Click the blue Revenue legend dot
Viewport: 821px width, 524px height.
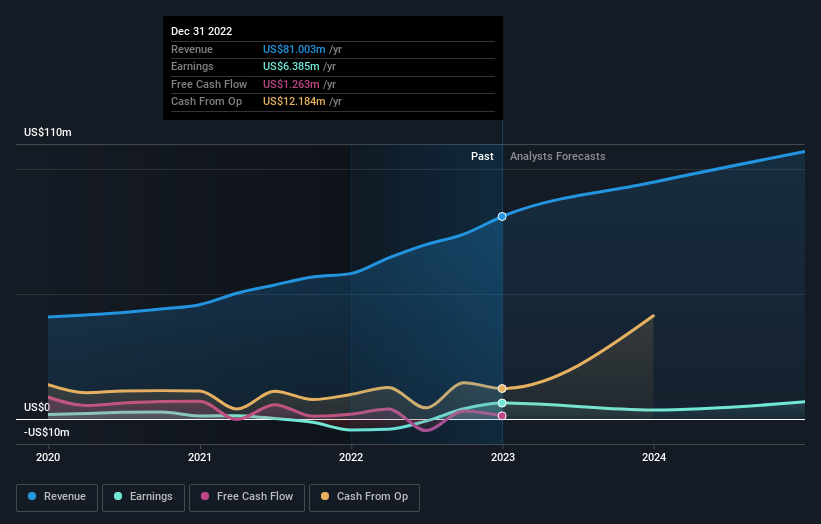pos(32,496)
